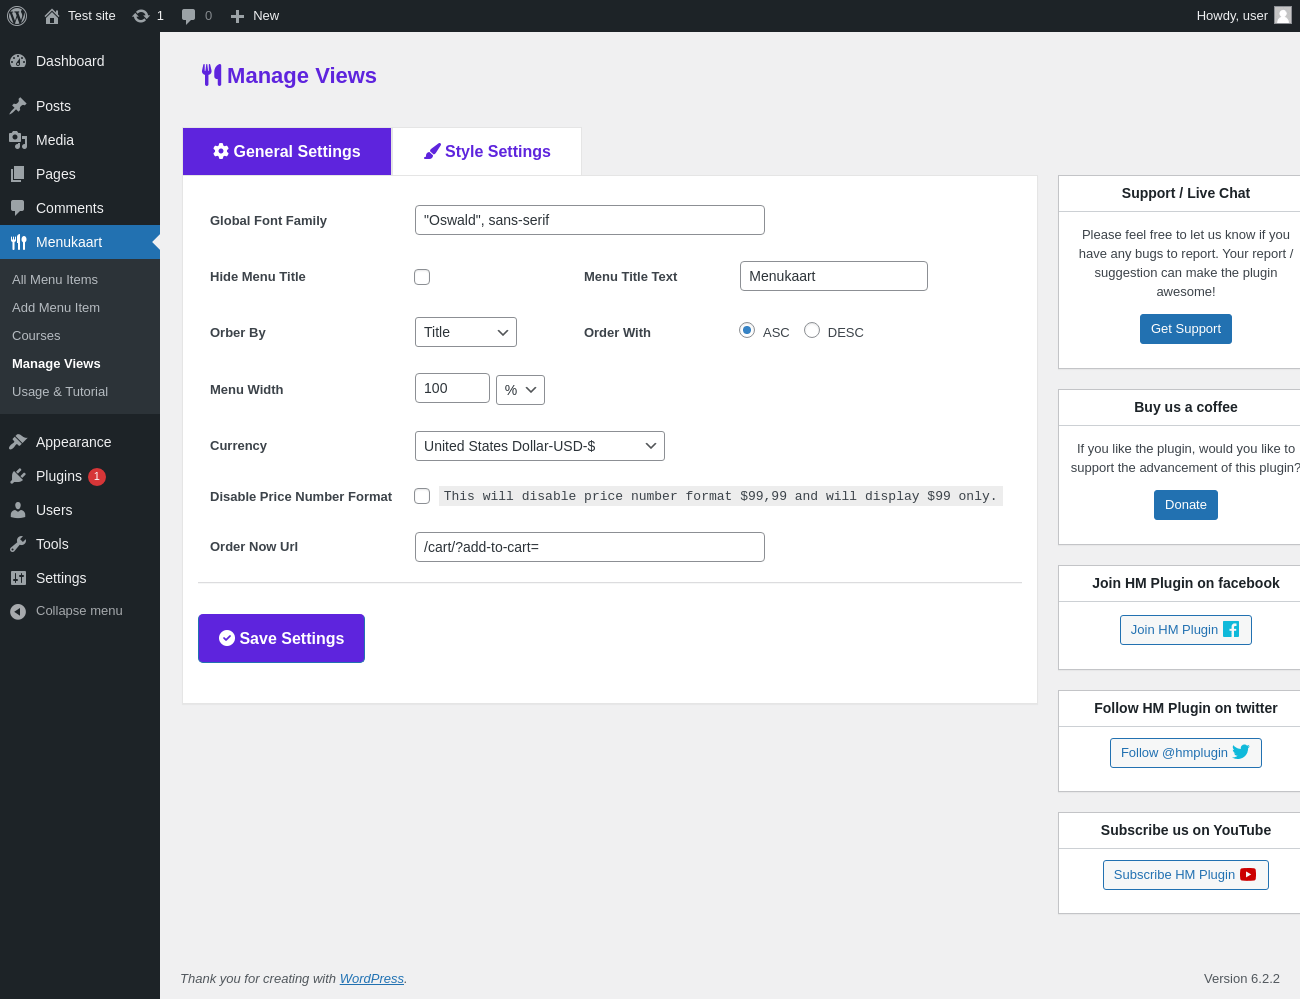Open the updates refresh icon
This screenshot has width=1300, height=999.
pos(141,16)
